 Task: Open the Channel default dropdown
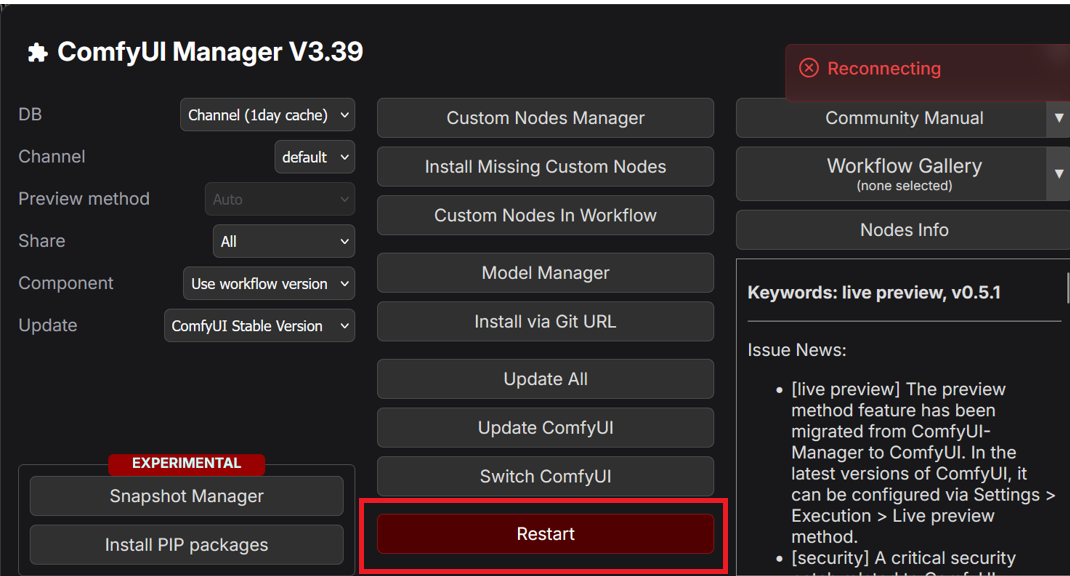tap(315, 157)
